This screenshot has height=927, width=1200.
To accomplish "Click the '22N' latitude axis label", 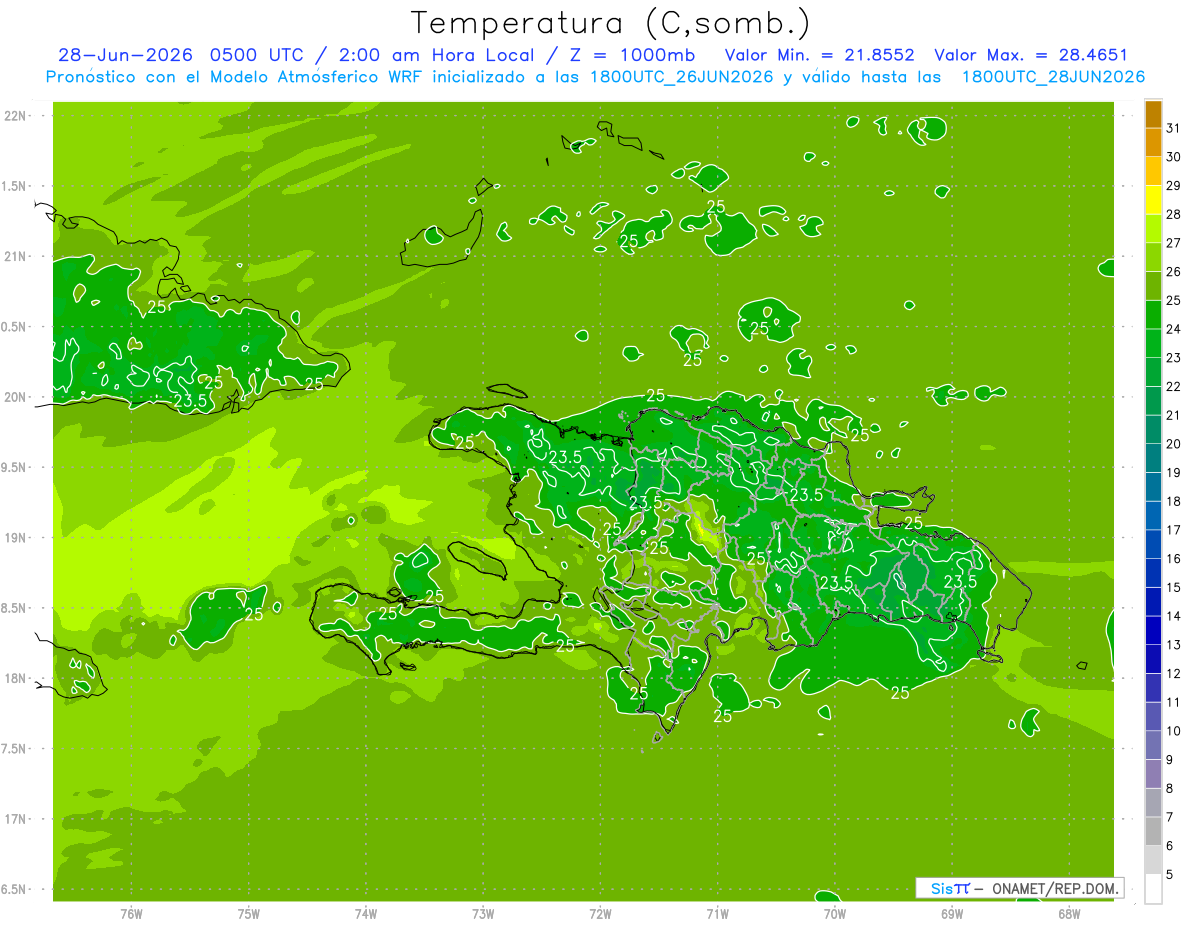I will click(x=15, y=116).
